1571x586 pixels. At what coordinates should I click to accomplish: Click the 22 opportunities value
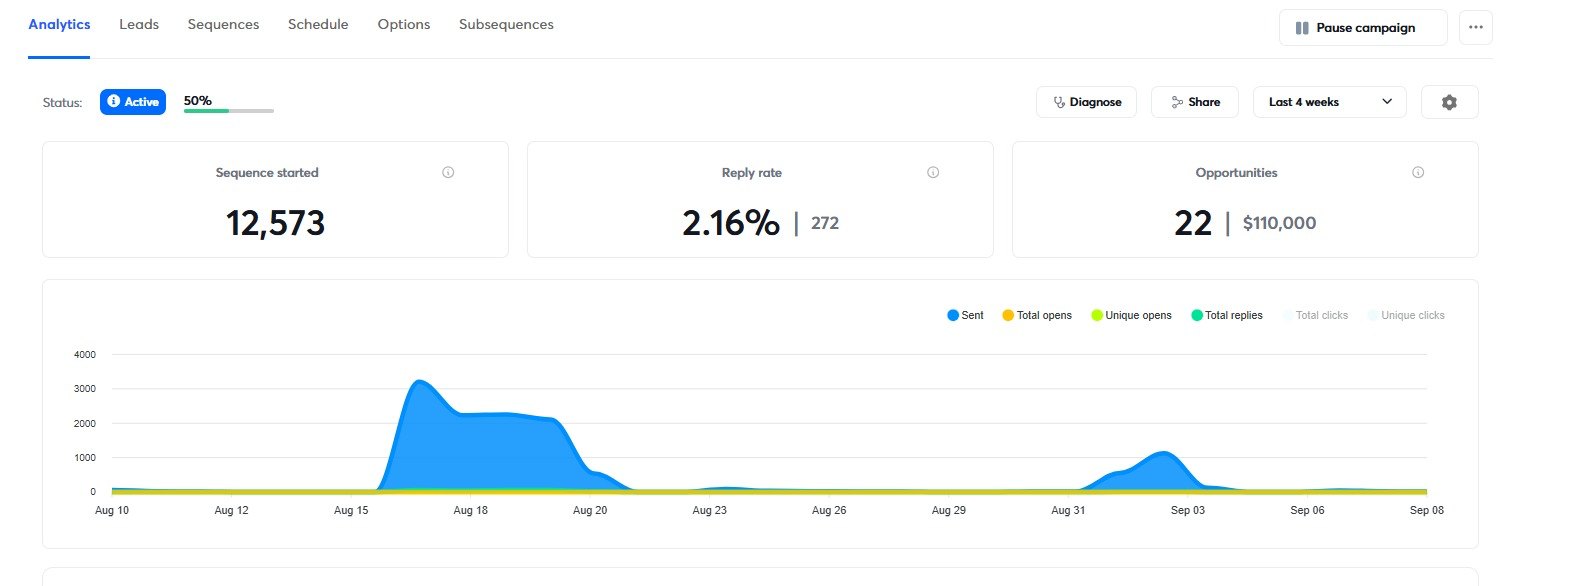coord(1193,223)
